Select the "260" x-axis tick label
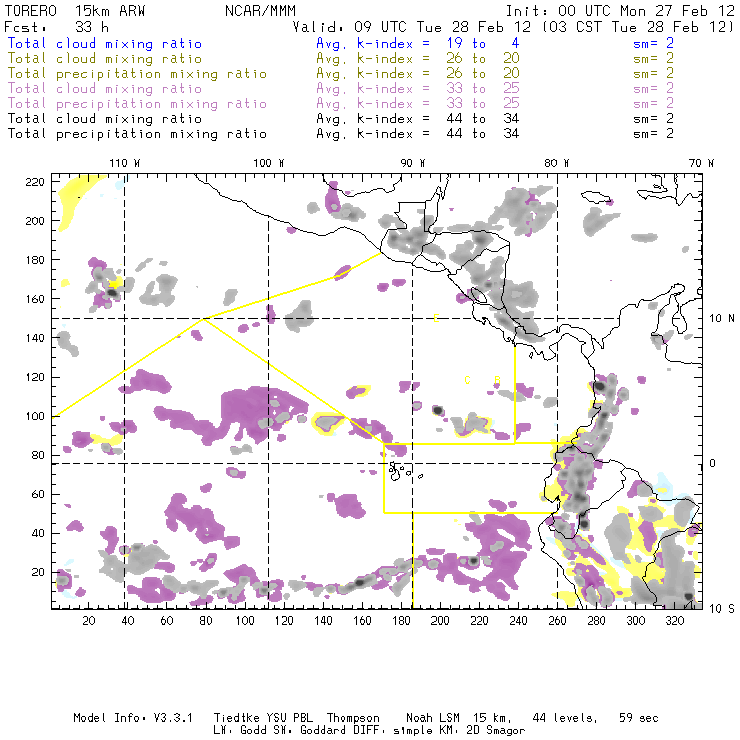The width and height of the screenshot is (740, 740). pyautogui.click(x=557, y=621)
